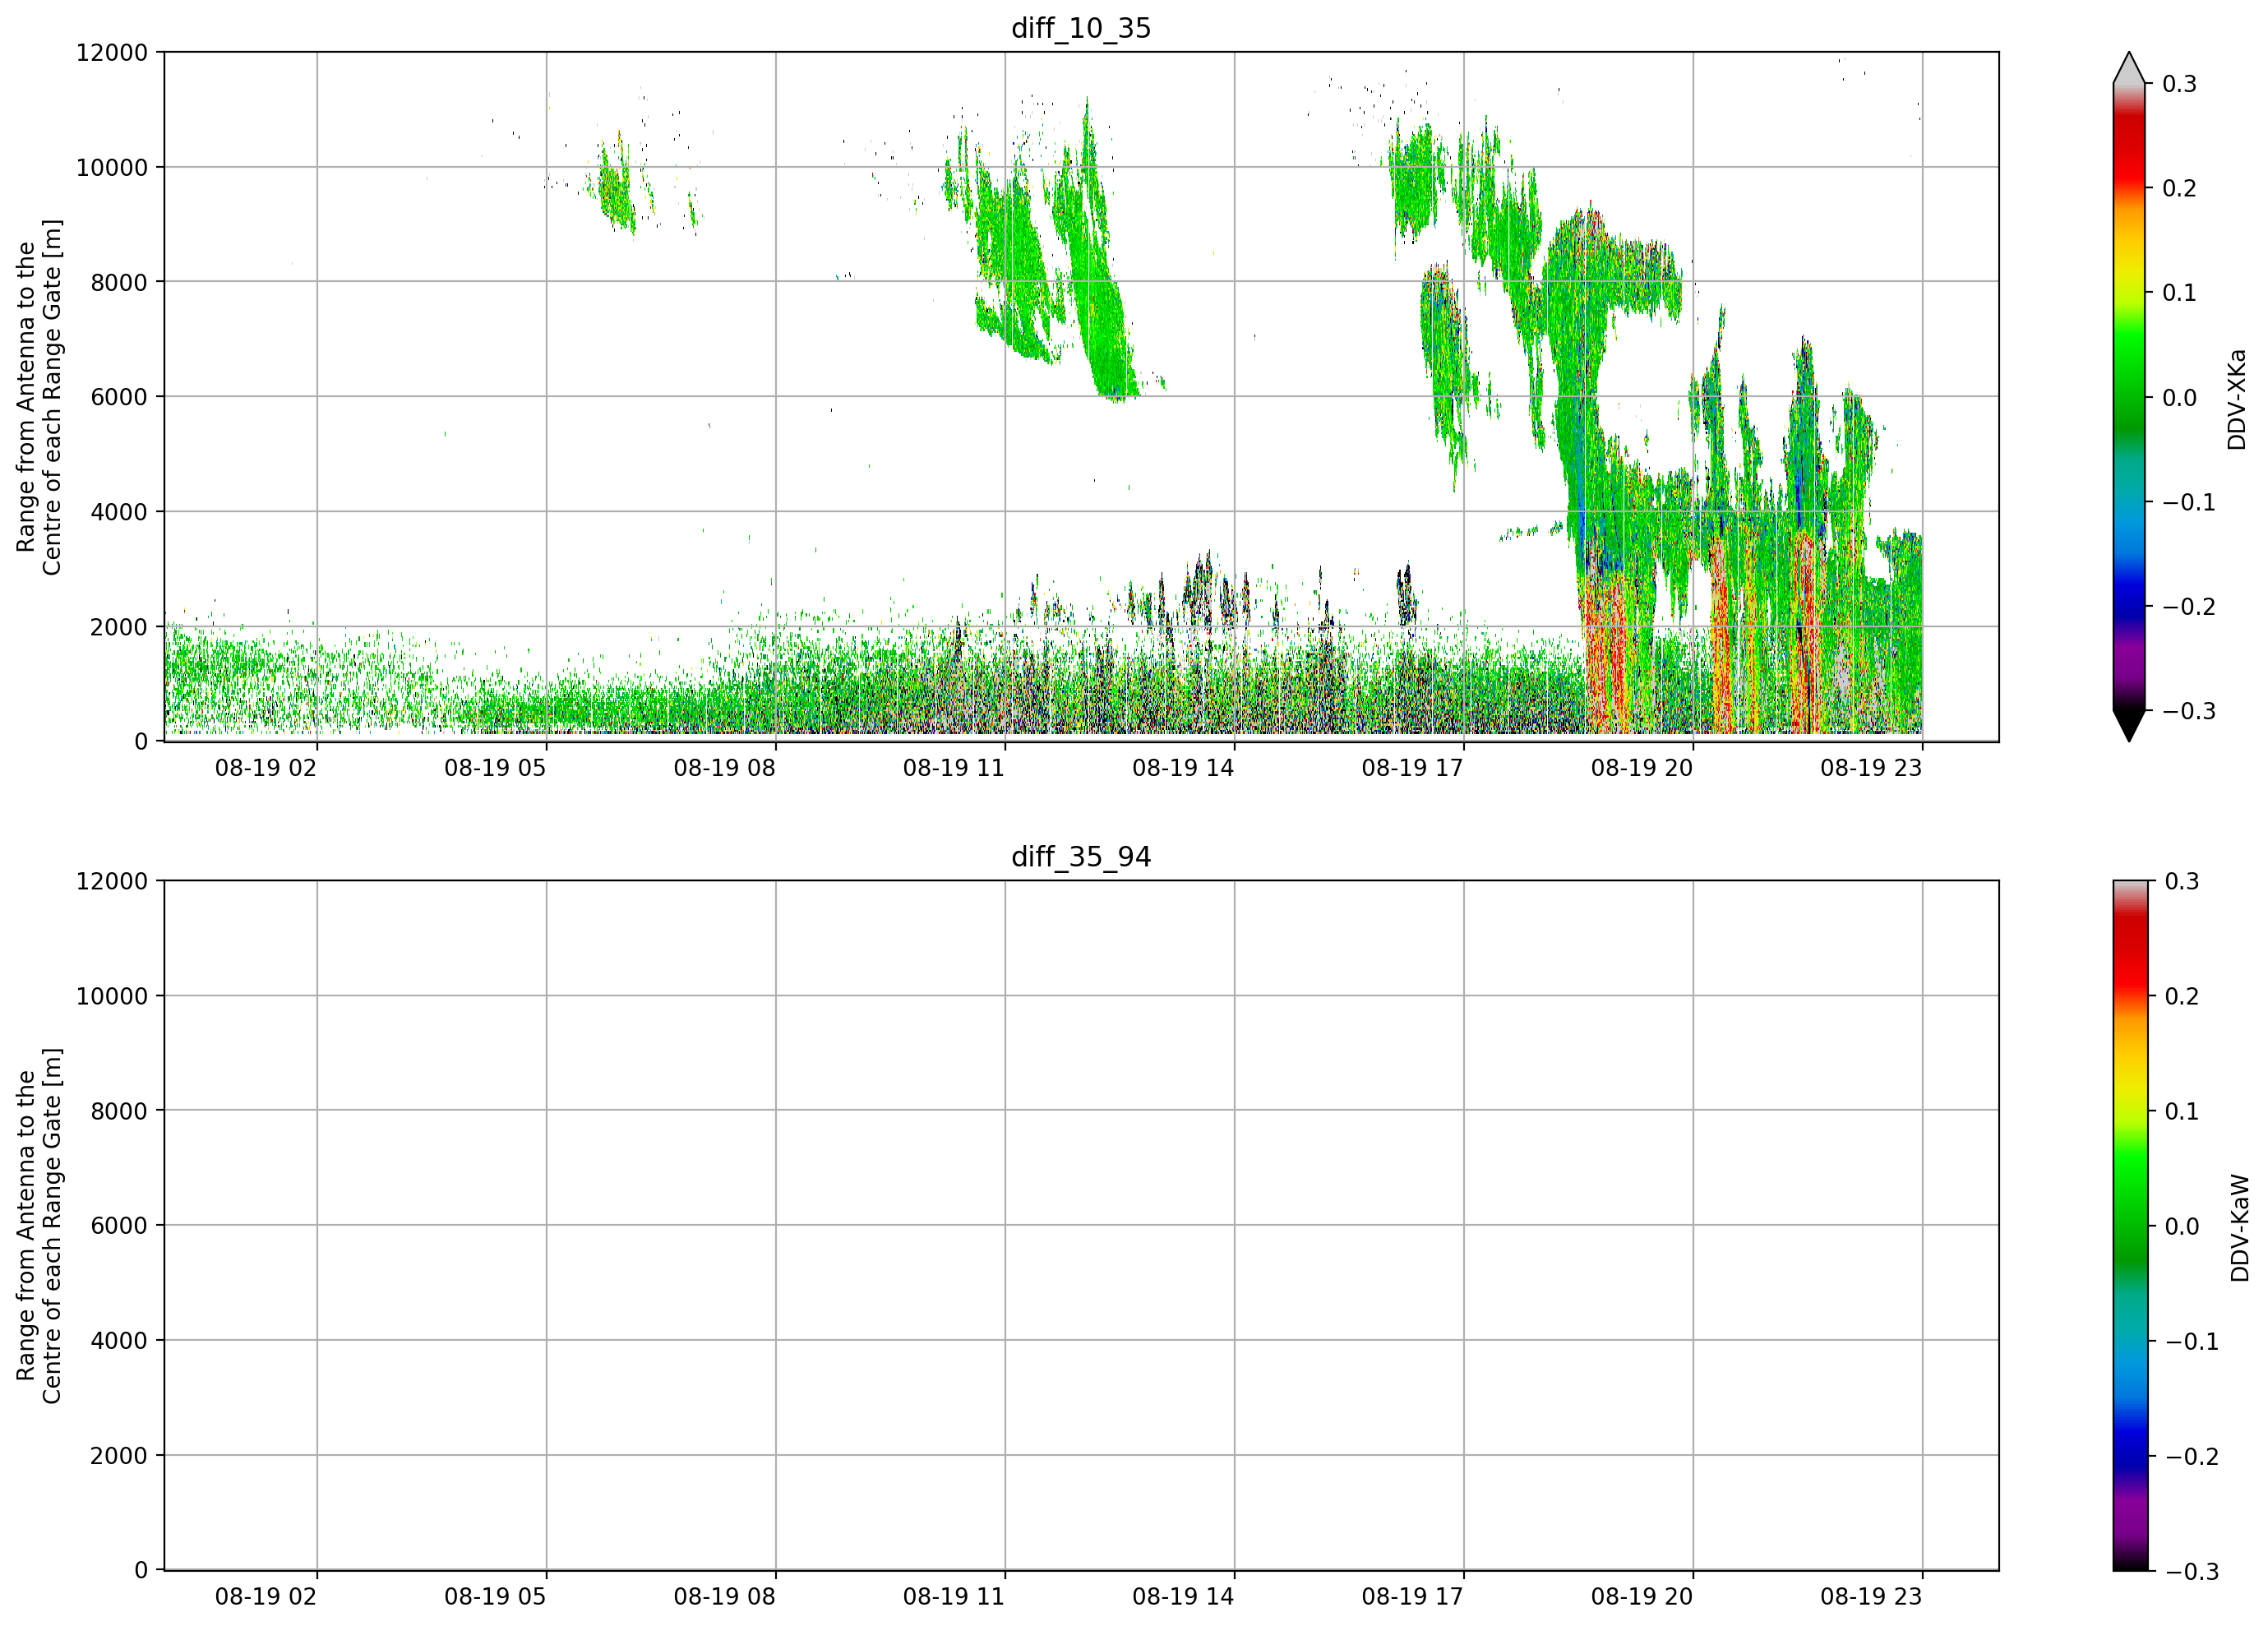Screen dimensions: 2268x1626
Task: Click the bottom plot's 8000 y-axis label
Action: (x=119, y=1111)
